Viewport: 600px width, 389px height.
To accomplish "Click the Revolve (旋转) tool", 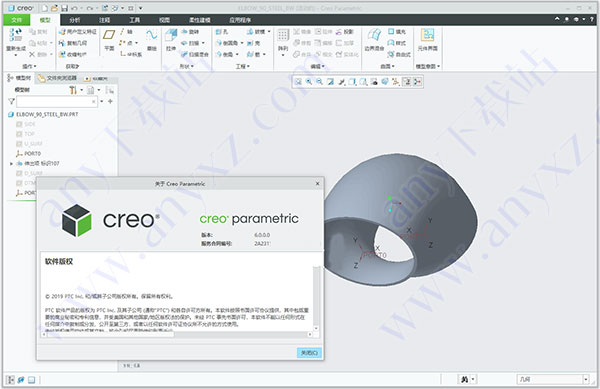I will point(190,32).
